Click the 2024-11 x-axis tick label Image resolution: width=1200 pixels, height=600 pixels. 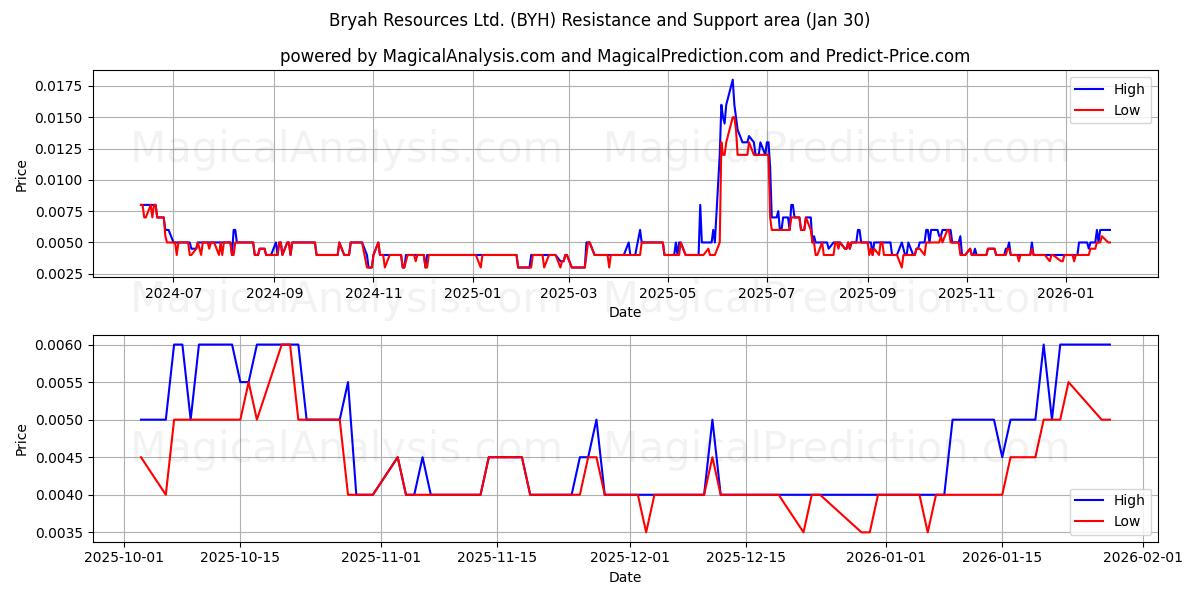374,293
